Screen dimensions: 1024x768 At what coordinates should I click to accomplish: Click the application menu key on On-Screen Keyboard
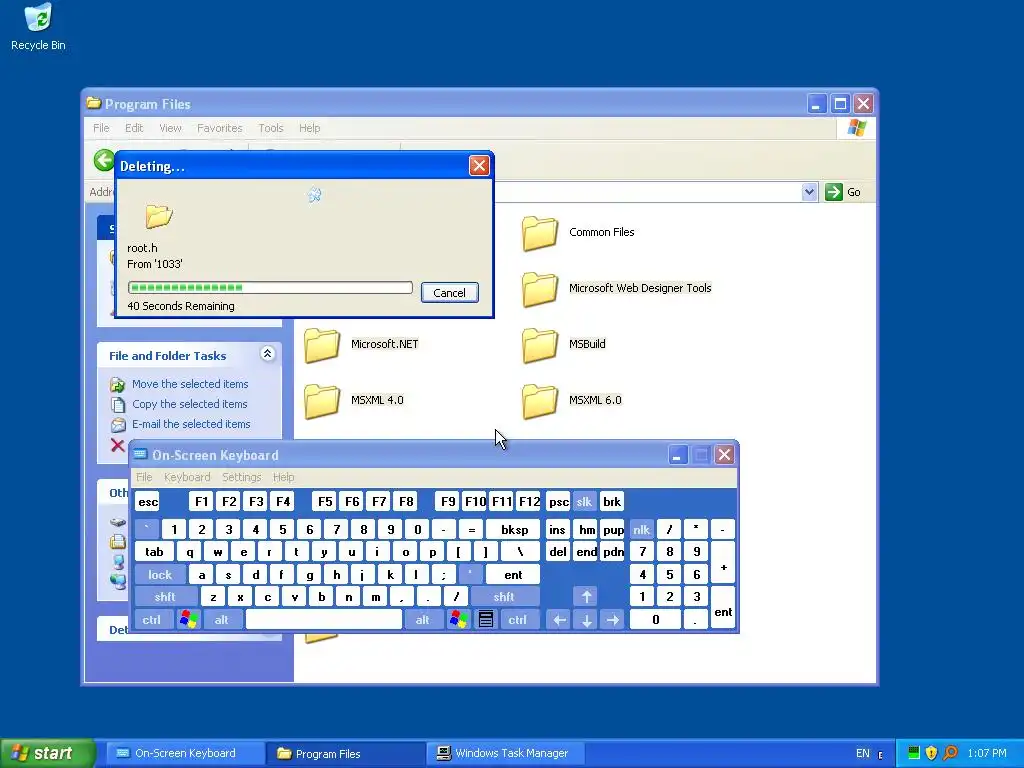486,620
